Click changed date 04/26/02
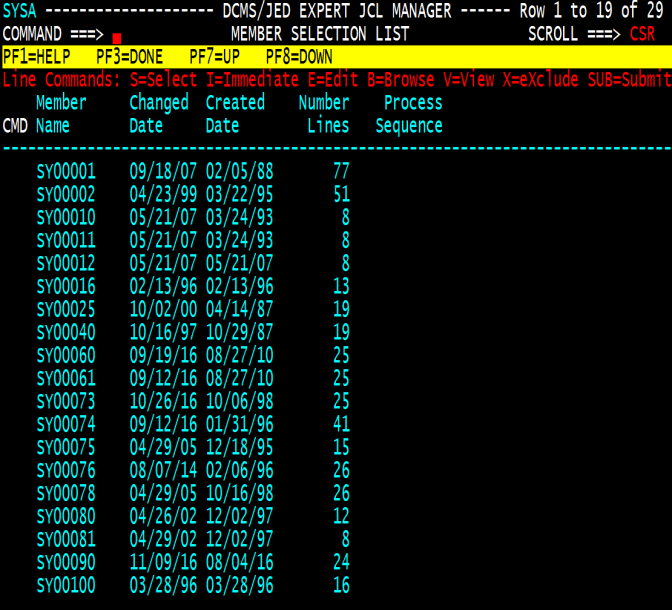672x610 pixels. [163, 517]
